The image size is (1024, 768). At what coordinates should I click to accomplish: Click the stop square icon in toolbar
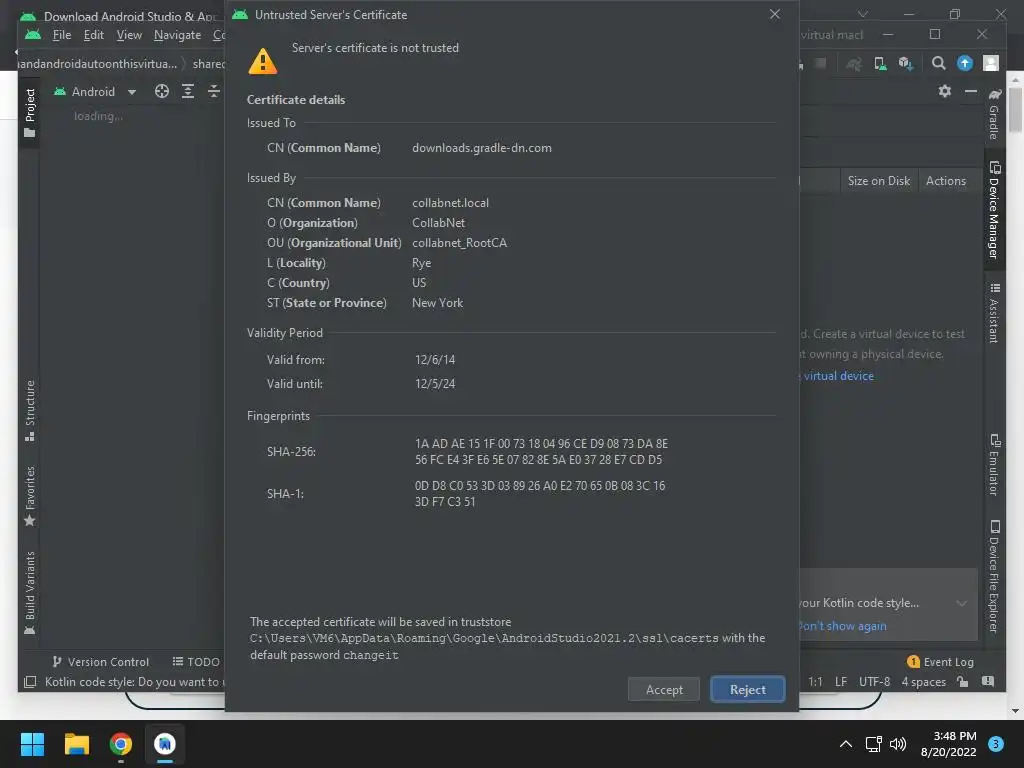pyautogui.click(x=821, y=63)
